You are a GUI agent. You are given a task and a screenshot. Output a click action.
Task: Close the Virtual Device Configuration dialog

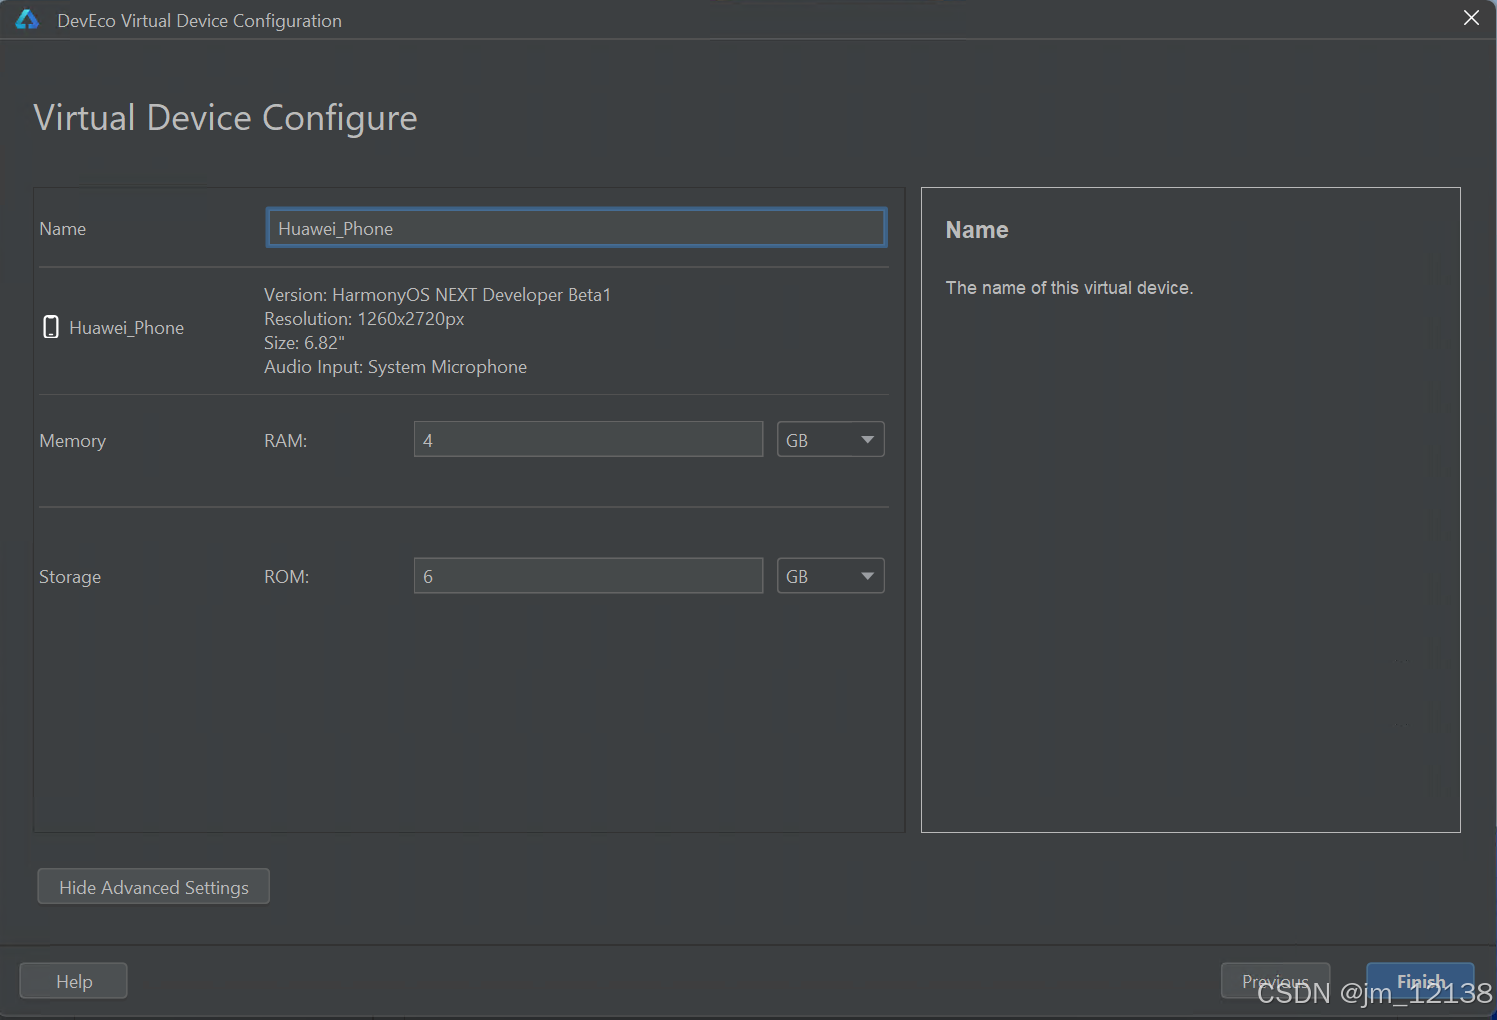pyautogui.click(x=1471, y=18)
